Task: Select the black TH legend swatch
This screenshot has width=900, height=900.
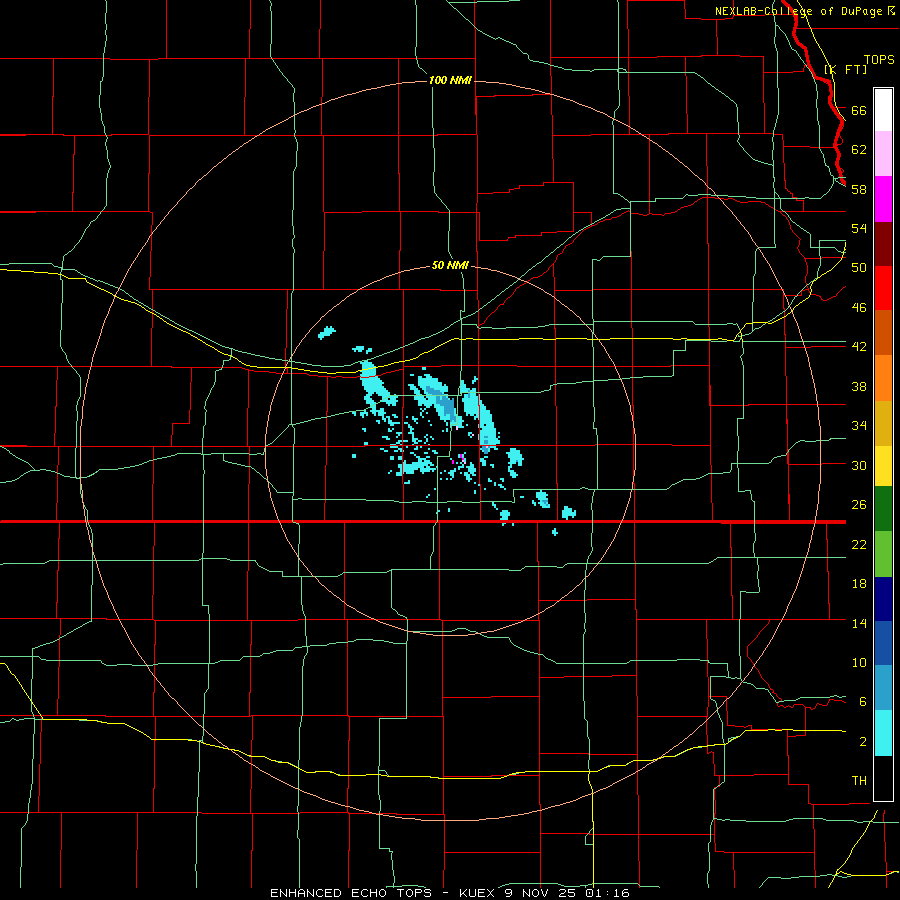Action: 883,778
